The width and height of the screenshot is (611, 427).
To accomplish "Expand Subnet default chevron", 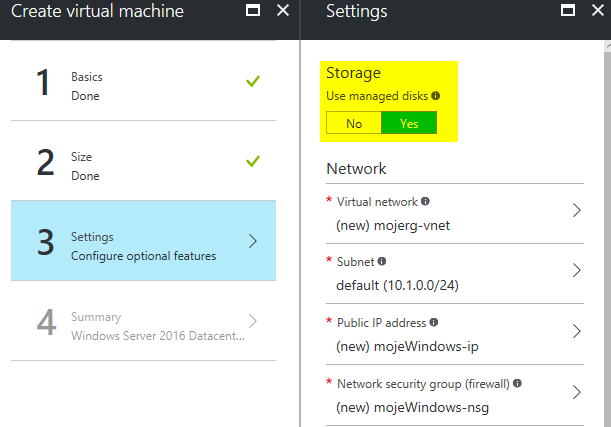I will [x=576, y=271].
